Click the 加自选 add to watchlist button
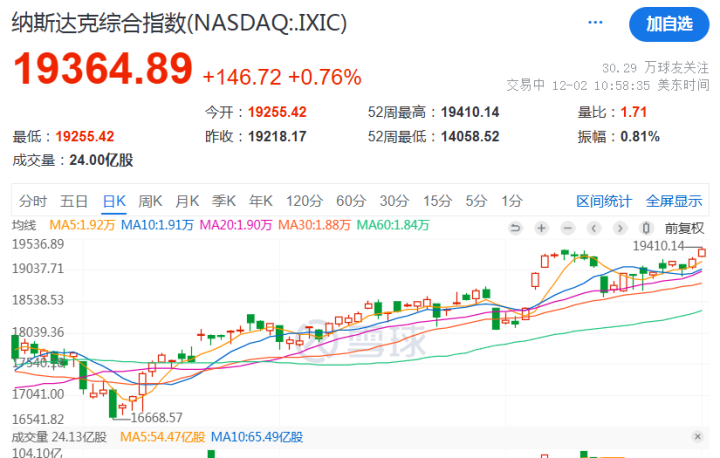The height and width of the screenshot is (458, 720). pyautogui.click(x=669, y=24)
